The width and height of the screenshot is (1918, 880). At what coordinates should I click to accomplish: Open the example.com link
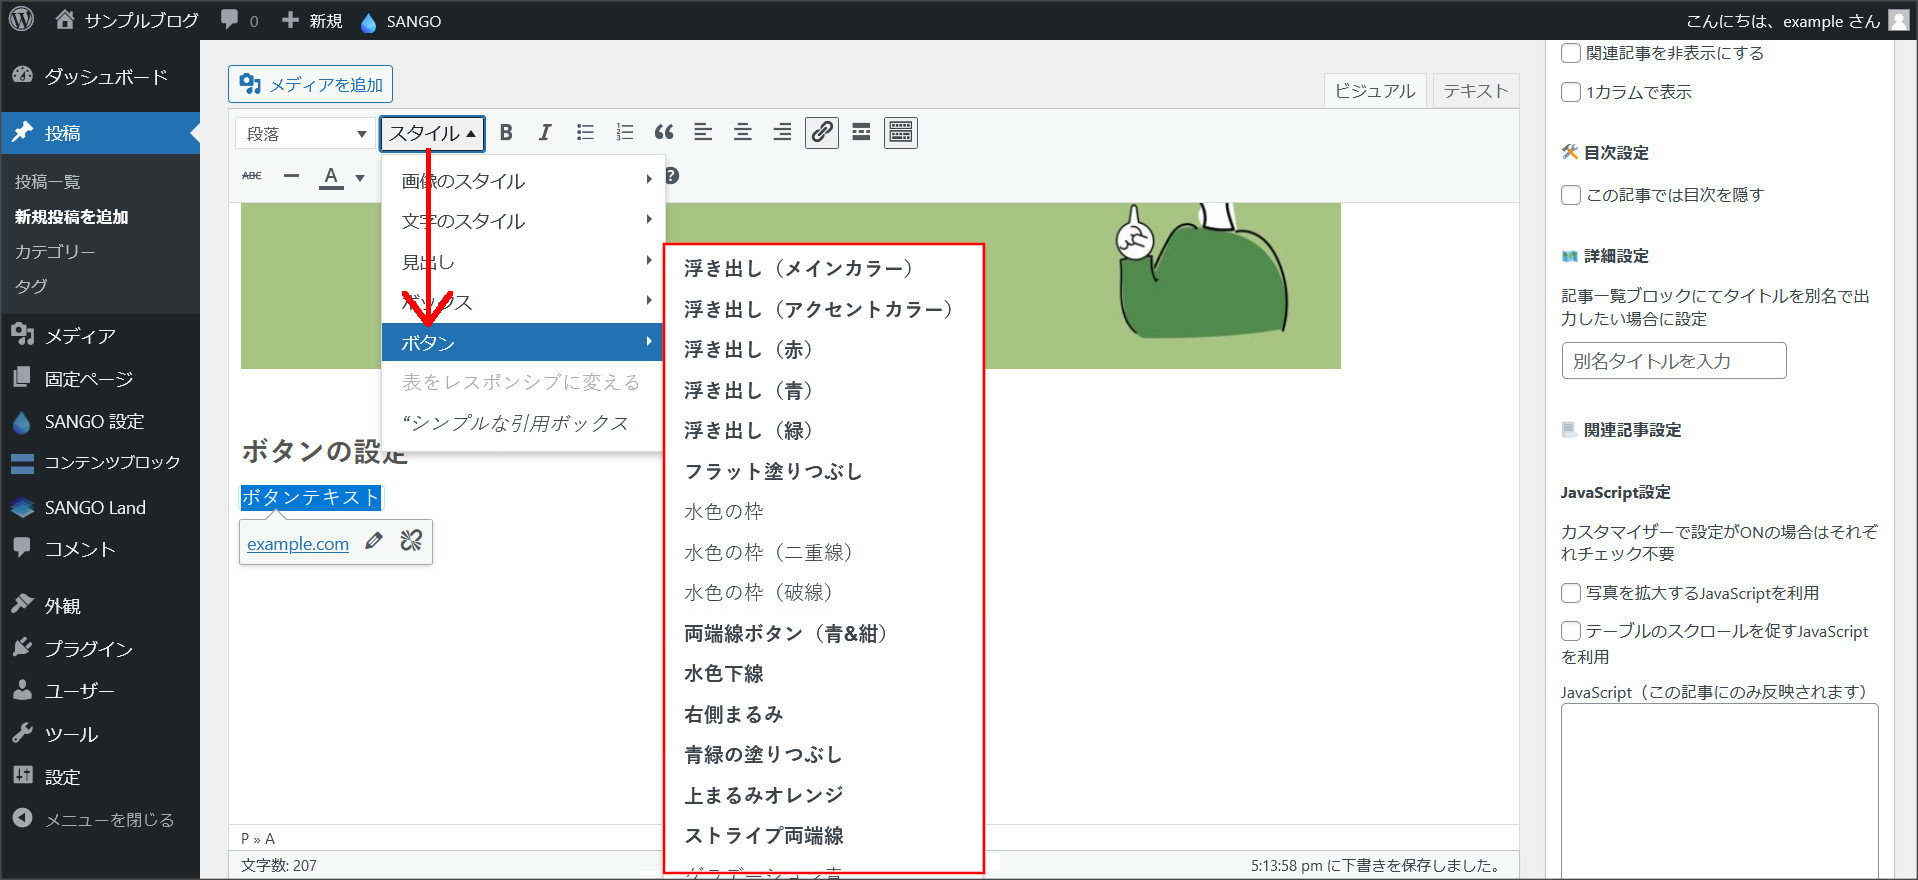pyautogui.click(x=298, y=544)
